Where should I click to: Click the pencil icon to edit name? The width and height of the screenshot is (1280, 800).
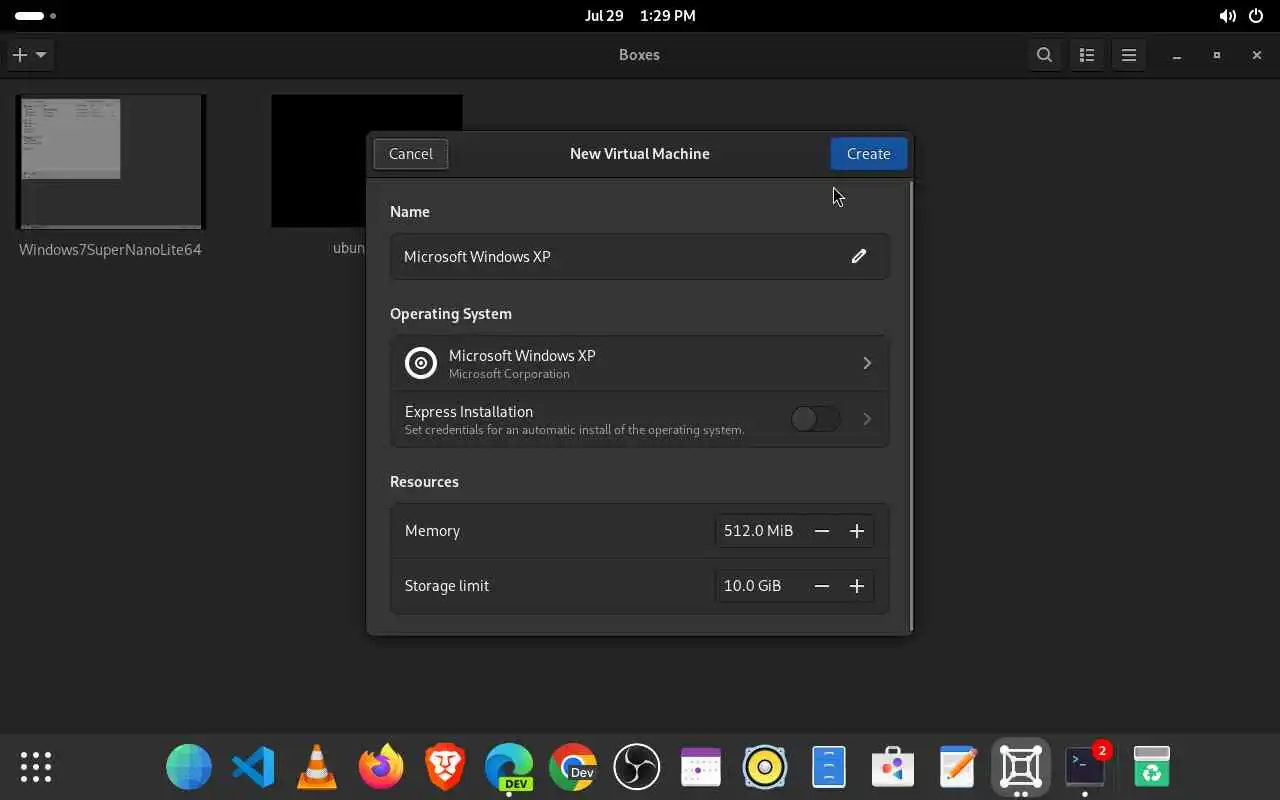pos(858,256)
